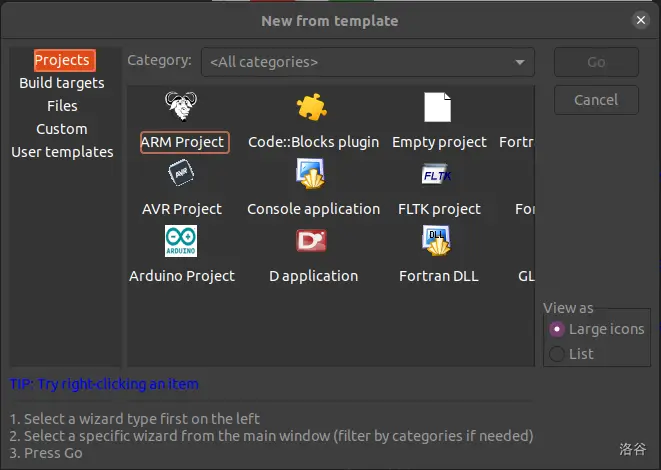Pick the Arduino Project icon
661x470 pixels.
point(181,241)
